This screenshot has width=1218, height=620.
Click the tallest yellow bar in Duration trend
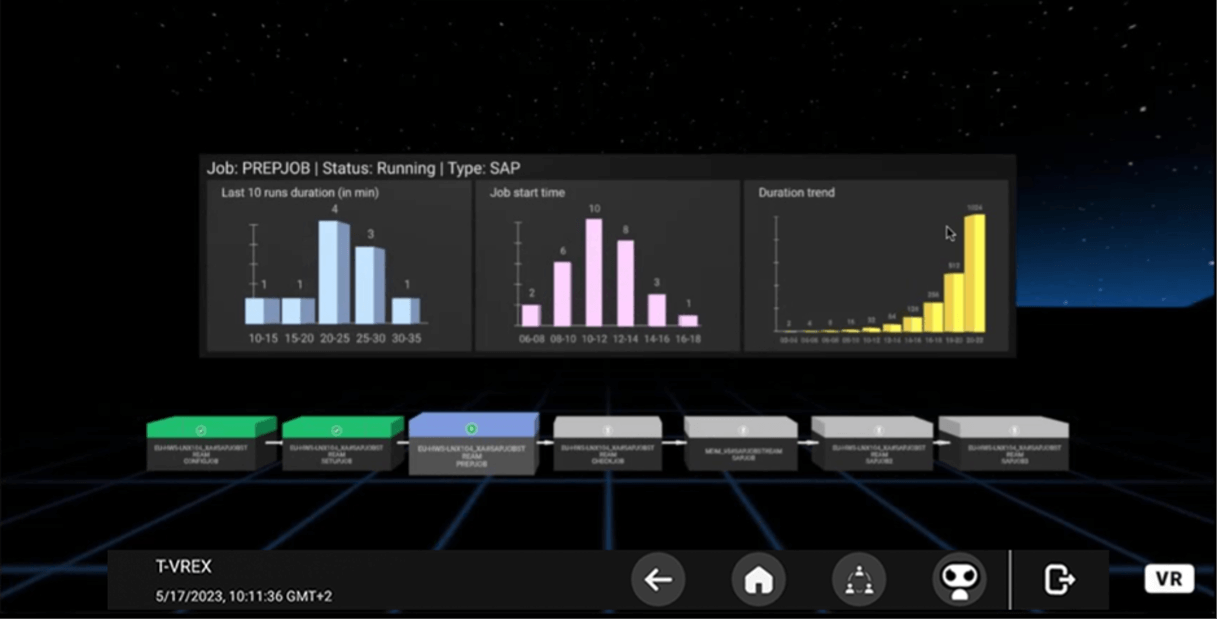tap(974, 273)
